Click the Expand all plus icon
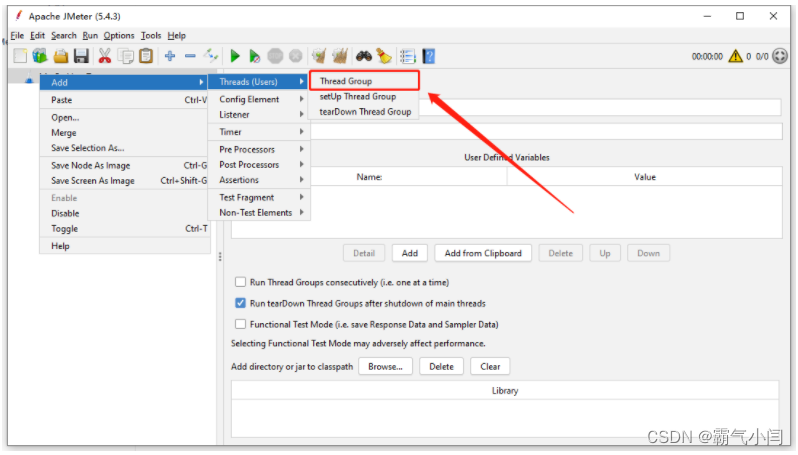The width and height of the screenshot is (798, 455). [x=170, y=56]
